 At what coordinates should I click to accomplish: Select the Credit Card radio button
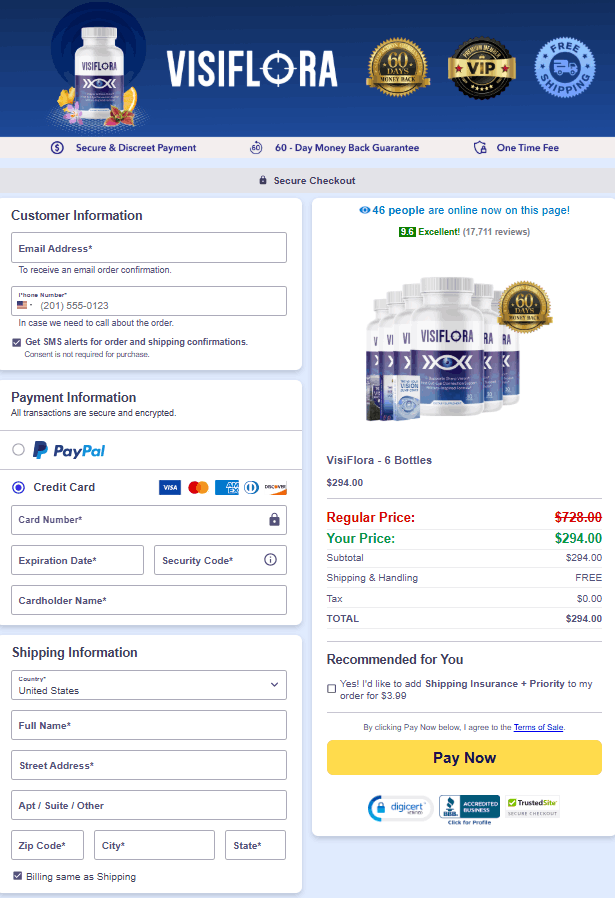(18, 487)
